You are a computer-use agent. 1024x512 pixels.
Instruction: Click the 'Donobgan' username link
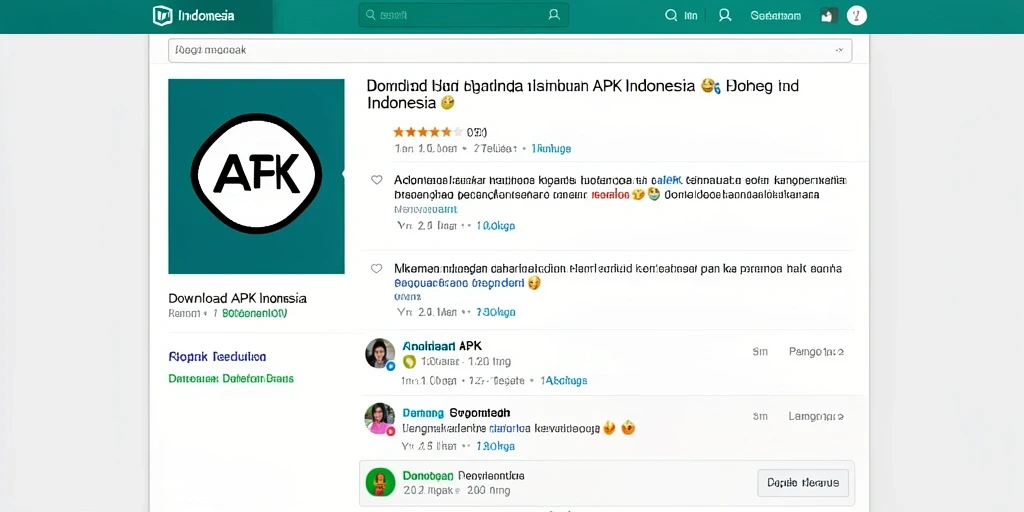point(427,475)
